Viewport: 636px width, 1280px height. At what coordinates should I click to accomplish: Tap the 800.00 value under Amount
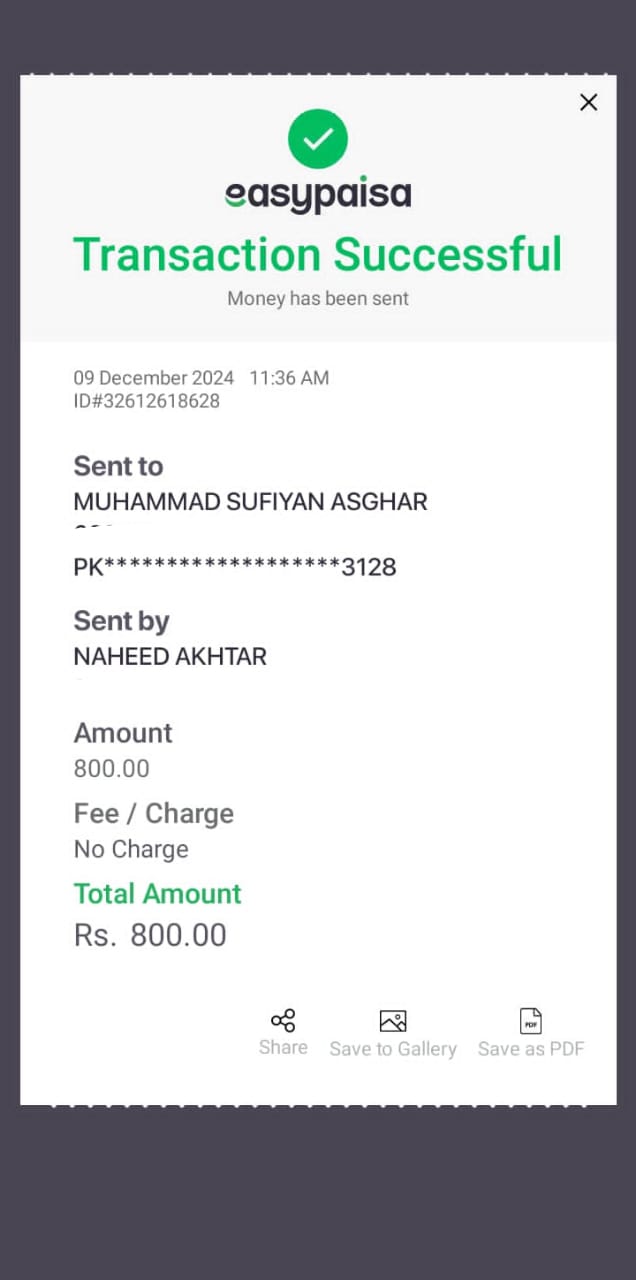pyautogui.click(x=112, y=769)
